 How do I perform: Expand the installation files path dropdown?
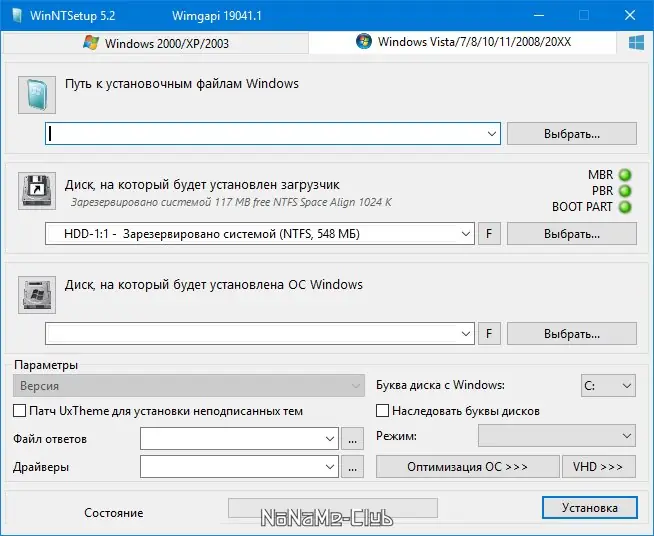pyautogui.click(x=491, y=134)
